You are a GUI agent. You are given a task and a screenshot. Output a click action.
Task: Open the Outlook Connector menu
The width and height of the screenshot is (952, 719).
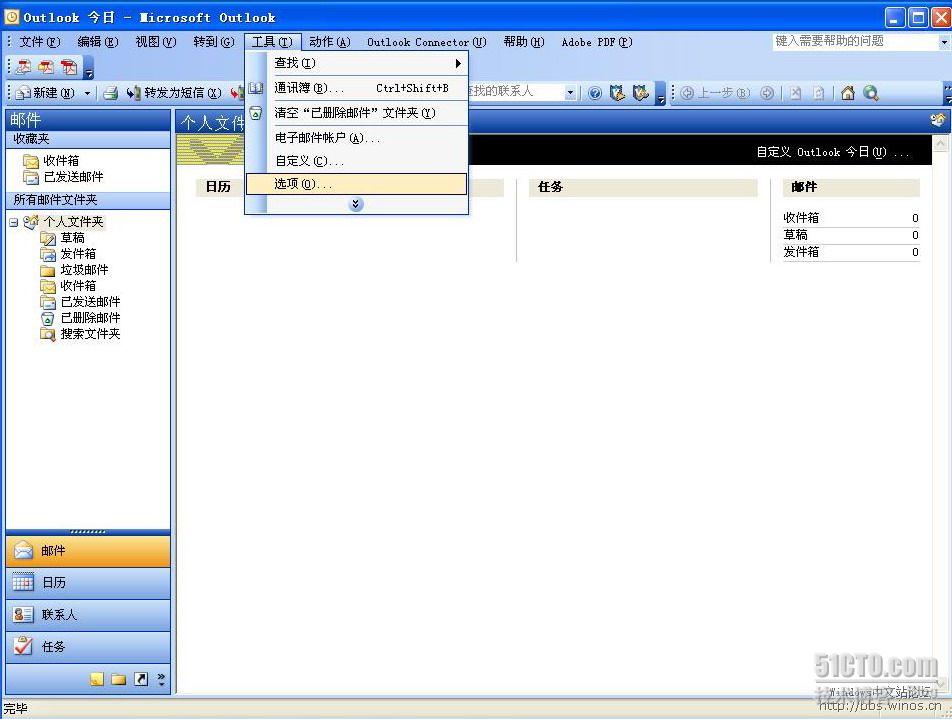[426, 42]
